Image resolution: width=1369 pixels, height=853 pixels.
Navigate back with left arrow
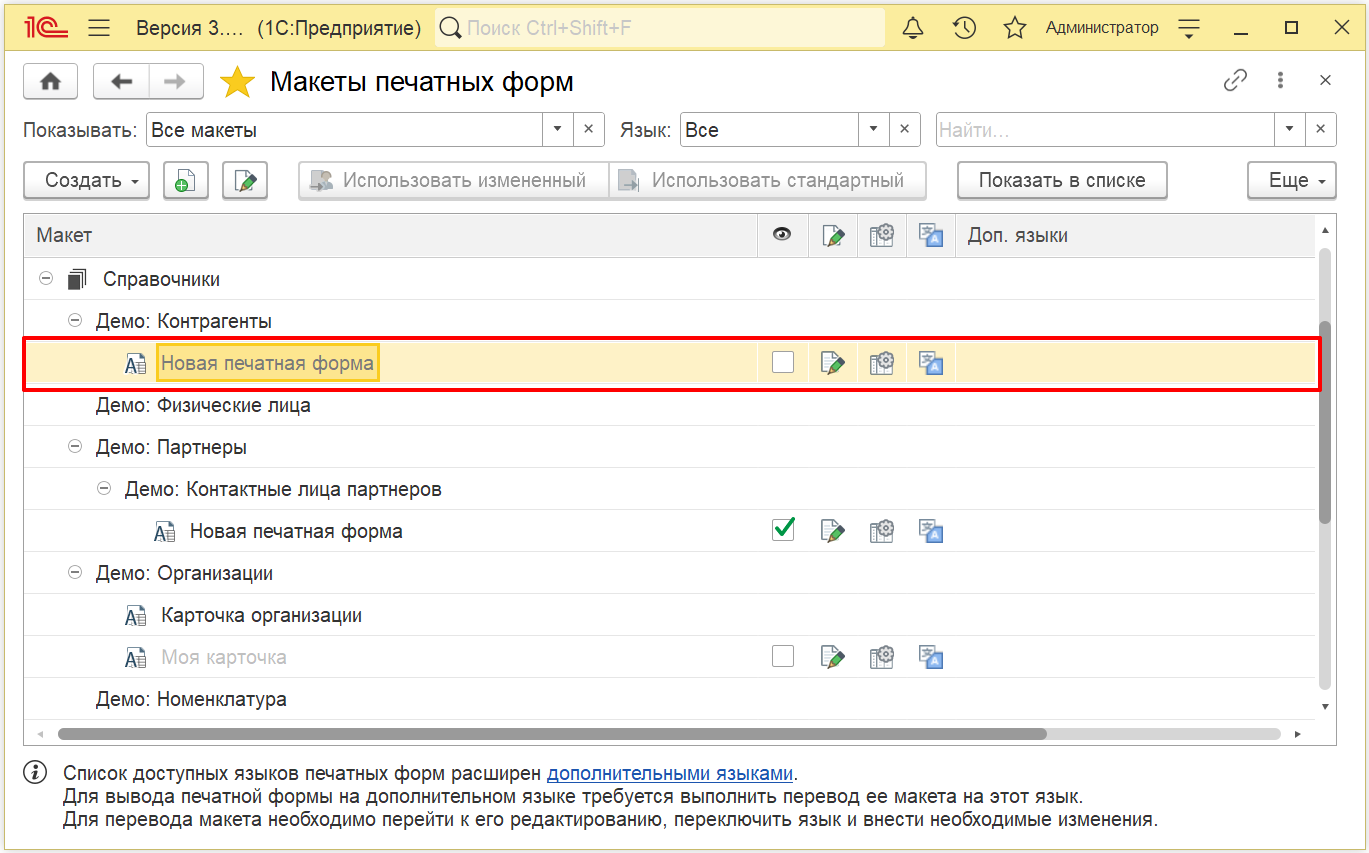click(x=122, y=82)
